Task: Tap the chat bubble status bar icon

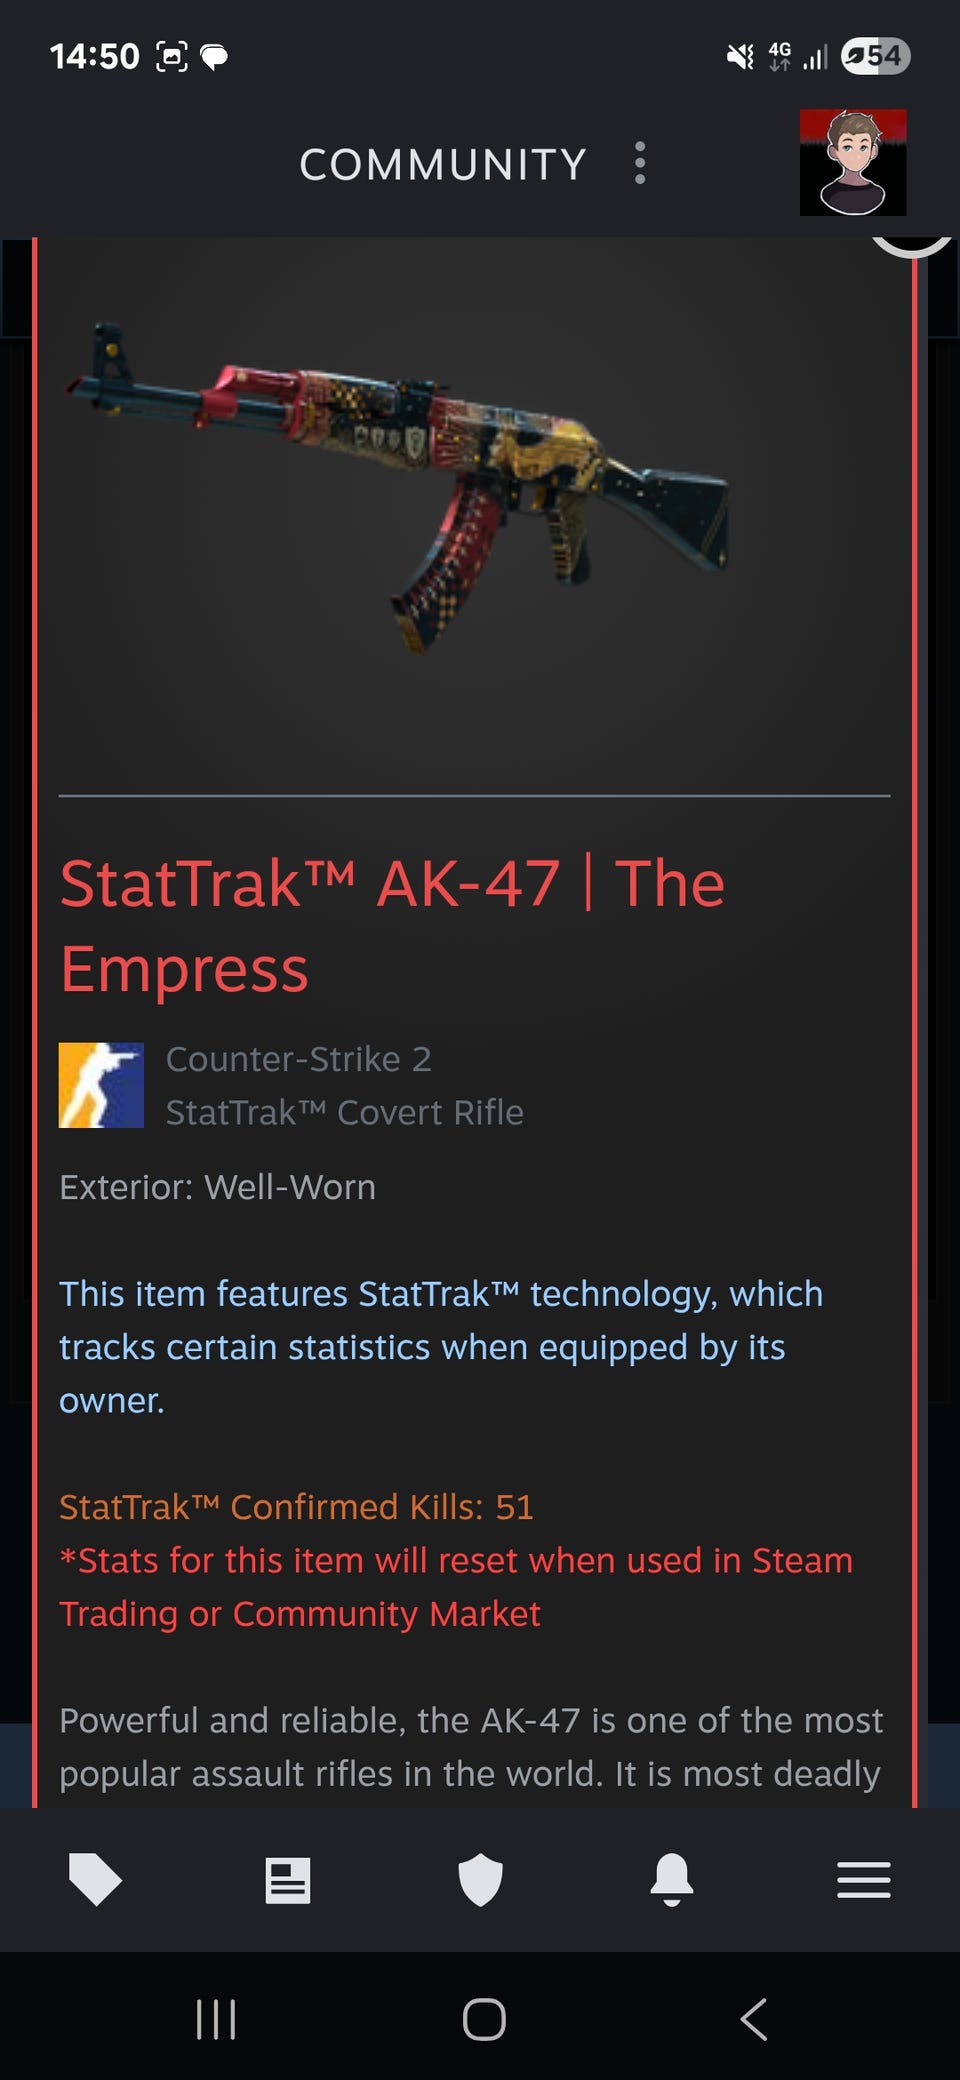Action: 214,57
